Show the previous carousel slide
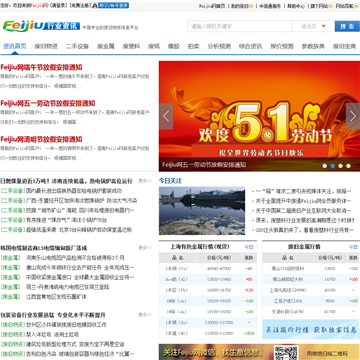The height and width of the screenshot is (360, 360). pos(166,116)
